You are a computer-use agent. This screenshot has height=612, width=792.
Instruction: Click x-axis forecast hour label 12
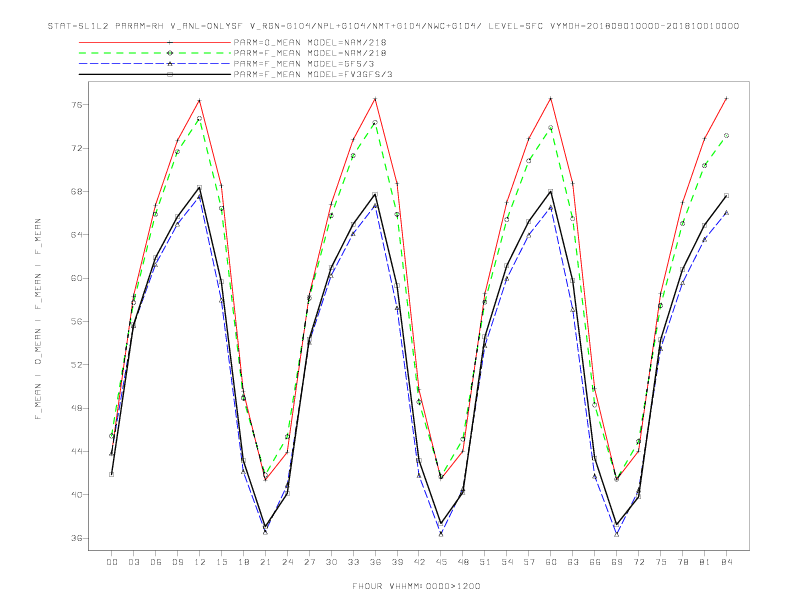200,562
